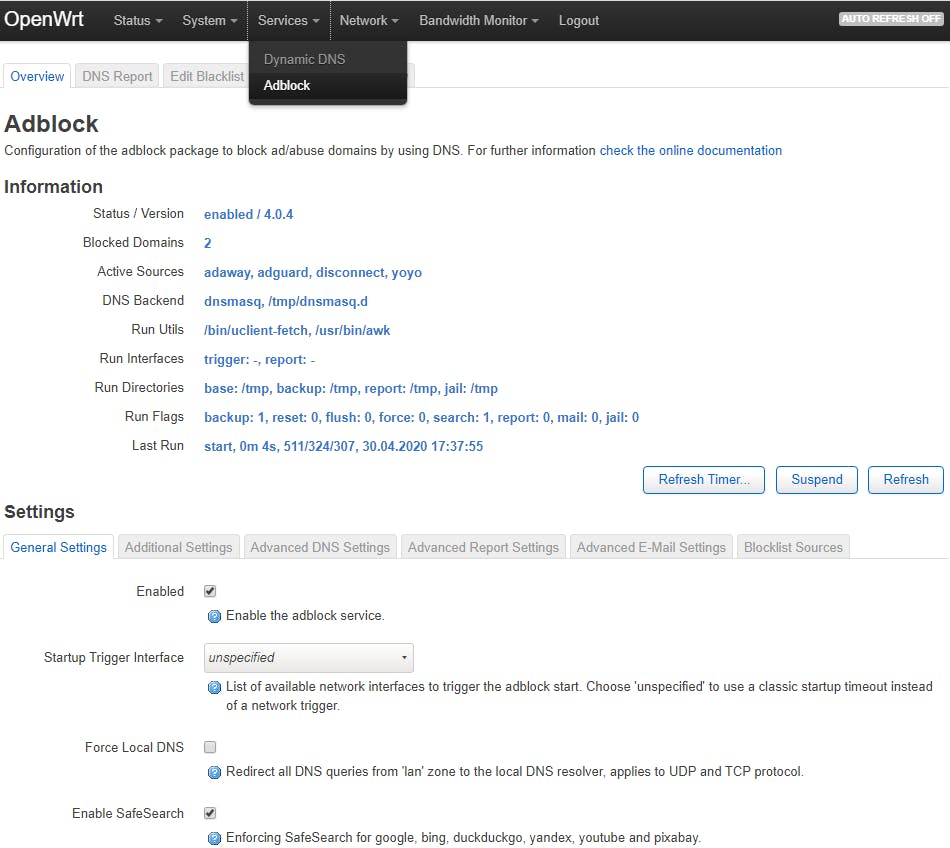Click the 'enabled / 4.0.4' status value
This screenshot has height=848, width=950.
248,214
